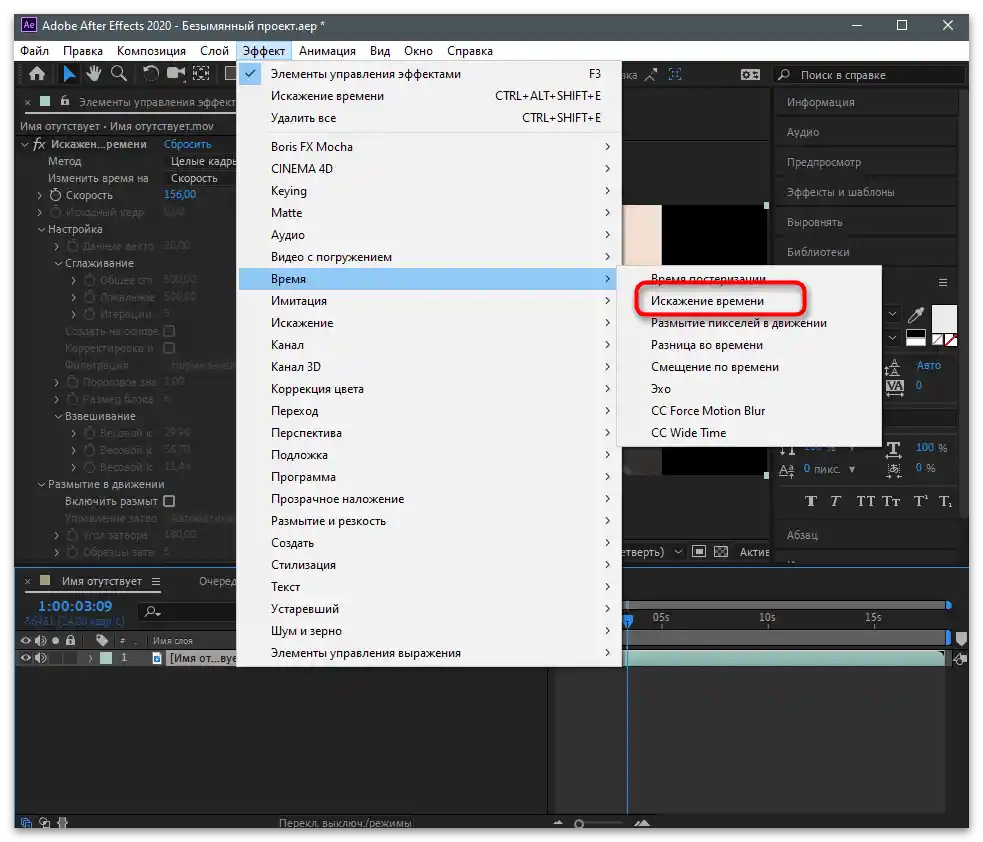The image size is (983, 842).
Task: Expand layer 1 in the timeline
Action: click(90, 658)
